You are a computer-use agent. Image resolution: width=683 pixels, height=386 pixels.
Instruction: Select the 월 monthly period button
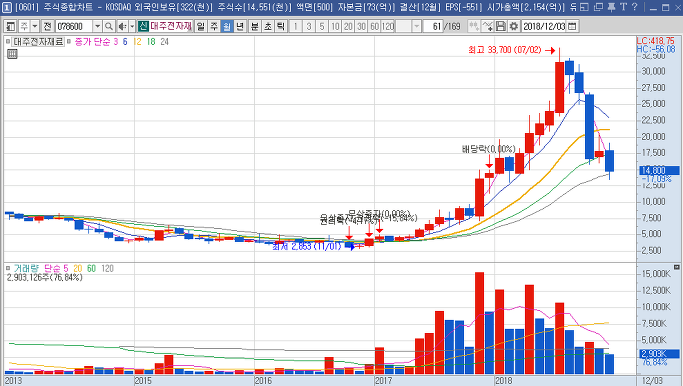point(227,27)
